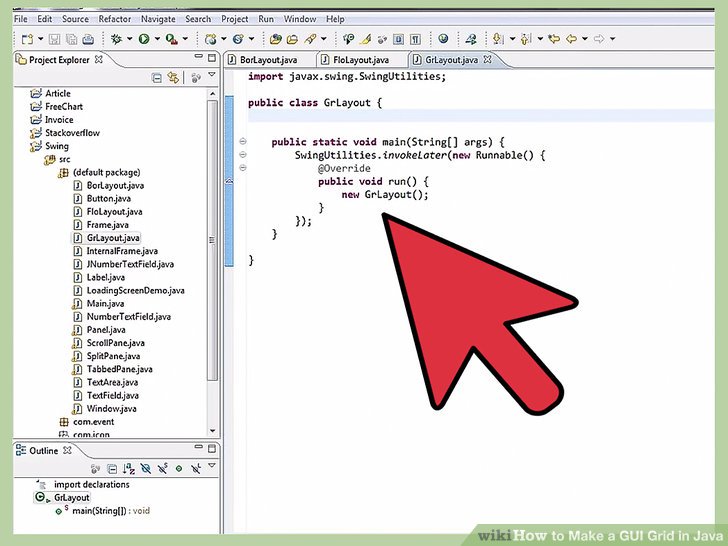This screenshot has width=728, height=546.
Task: Minimize the Outline view
Action: click(x=199, y=447)
